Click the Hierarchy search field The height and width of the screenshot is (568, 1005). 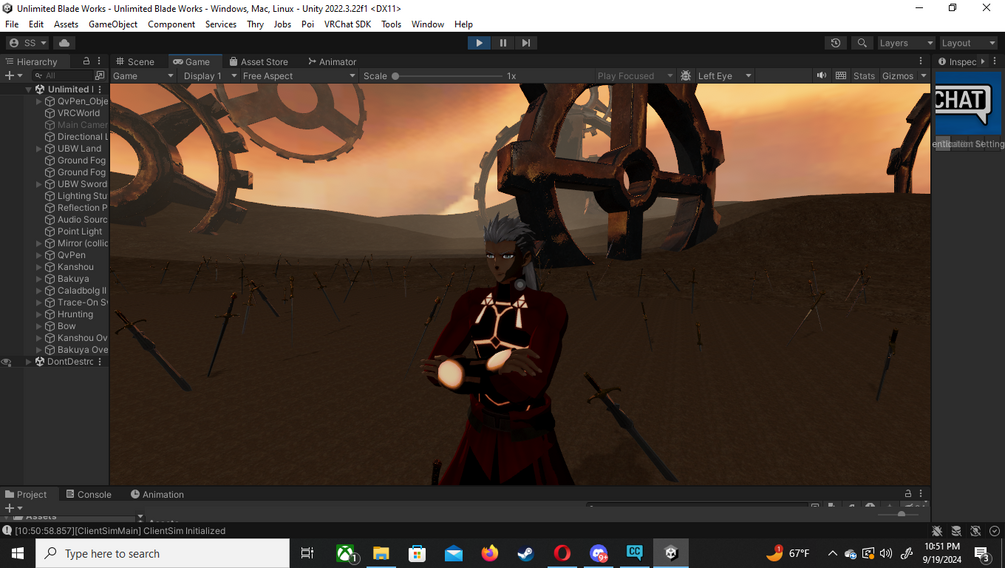[63, 76]
